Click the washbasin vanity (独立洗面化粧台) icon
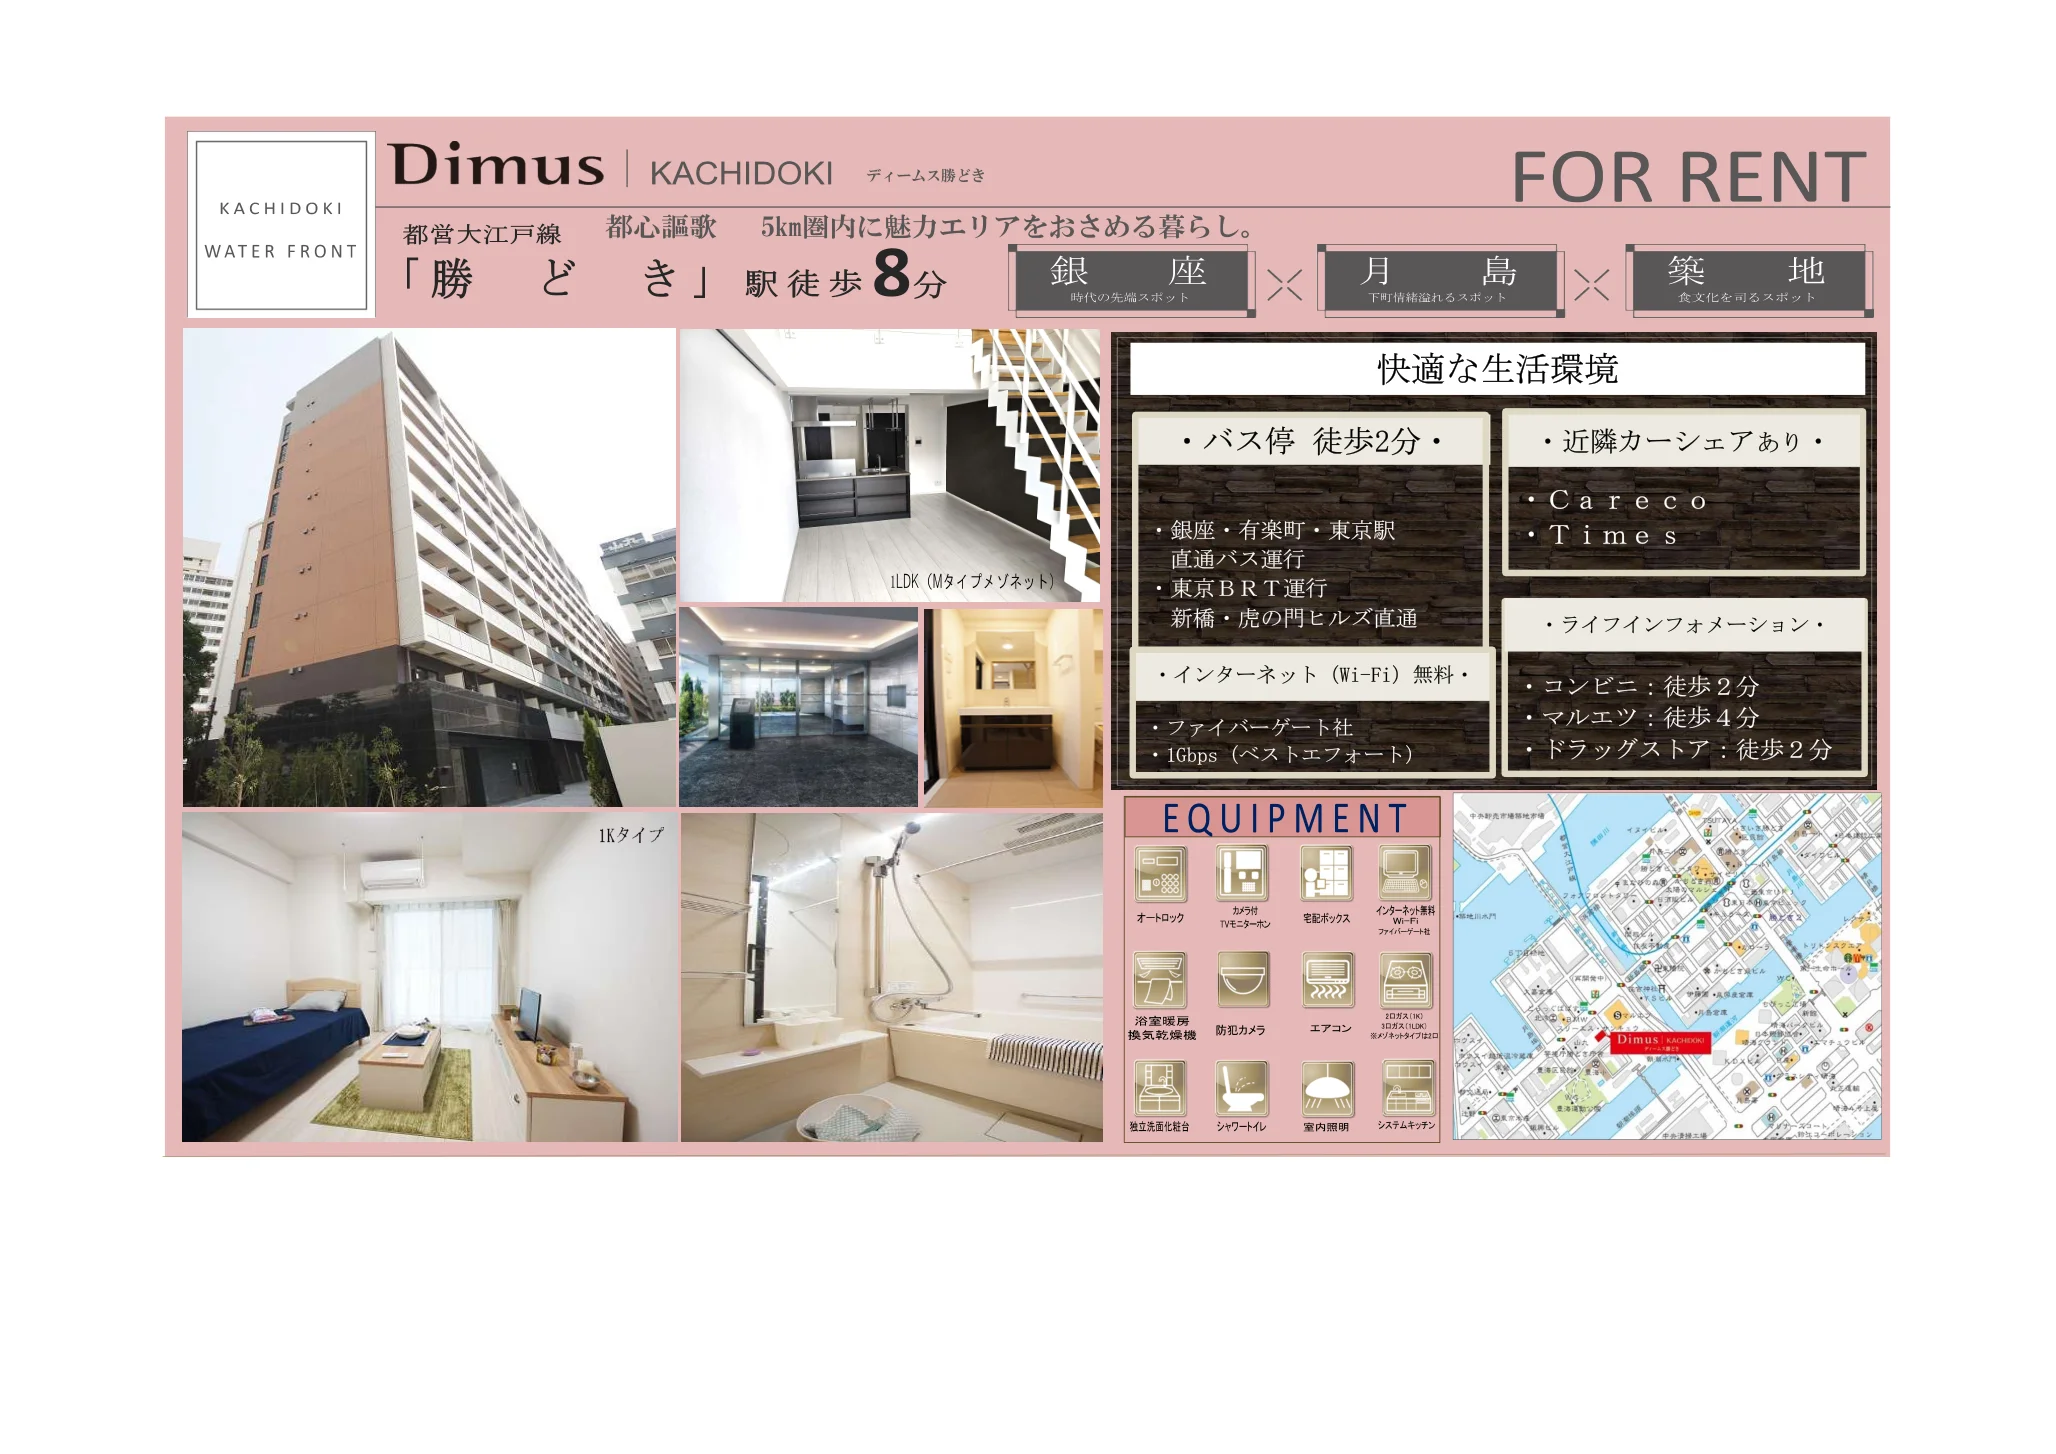This screenshot has width=2056, height=1454. coord(1160,1087)
